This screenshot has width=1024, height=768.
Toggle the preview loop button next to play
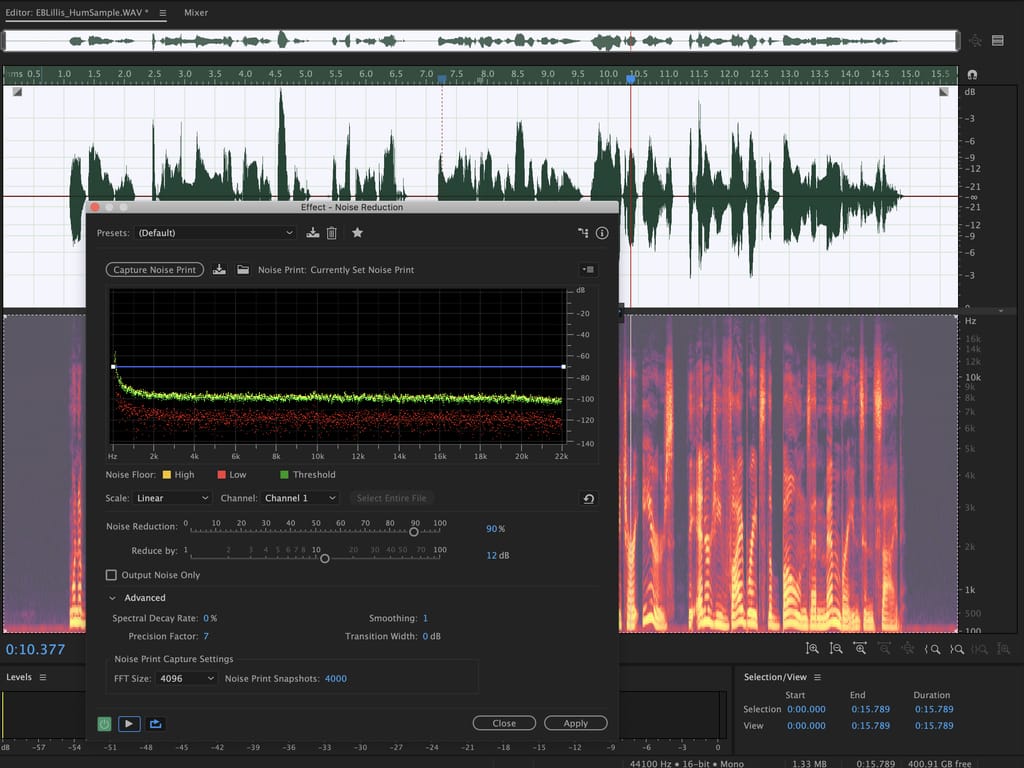[x=156, y=723]
